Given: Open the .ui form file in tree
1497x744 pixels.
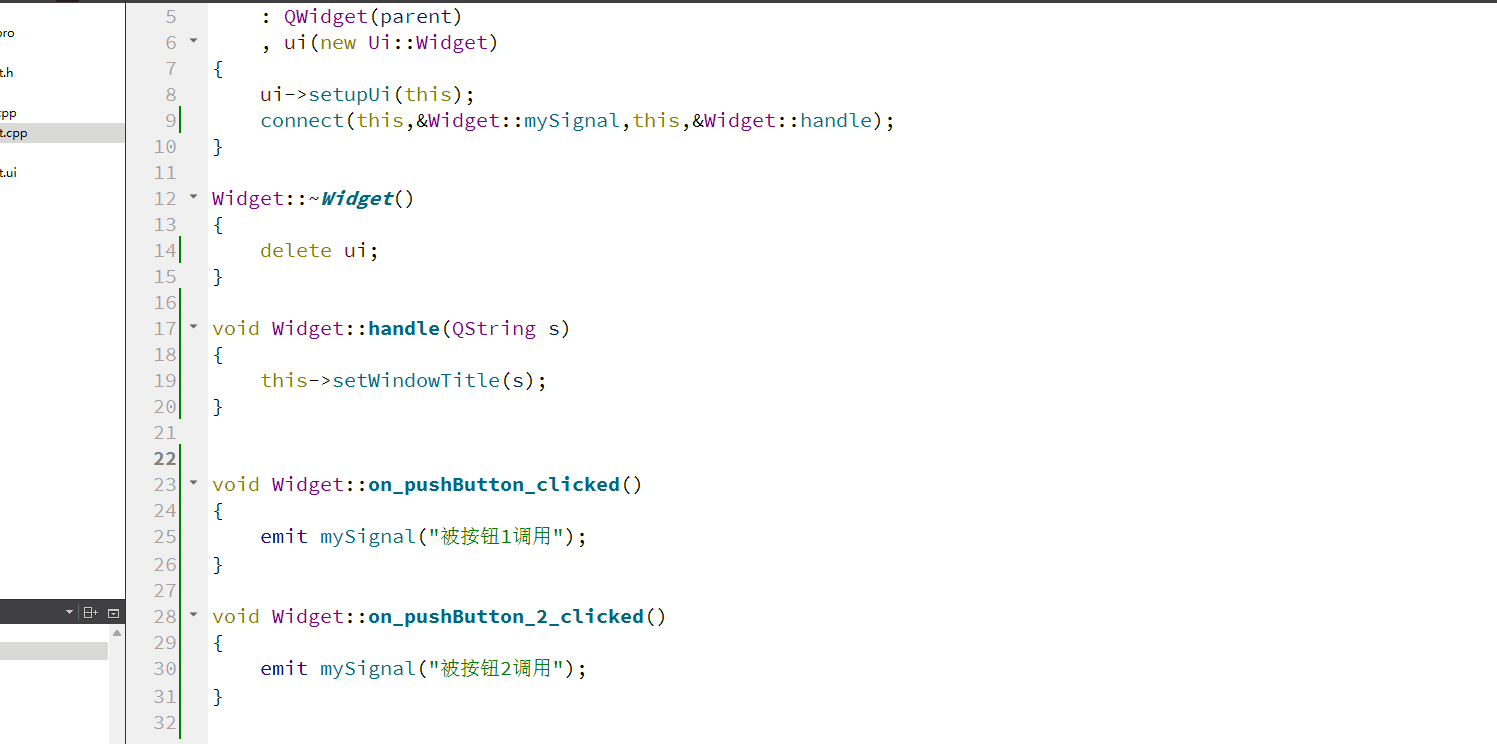Looking at the screenshot, I should pyautogui.click(x=8, y=172).
